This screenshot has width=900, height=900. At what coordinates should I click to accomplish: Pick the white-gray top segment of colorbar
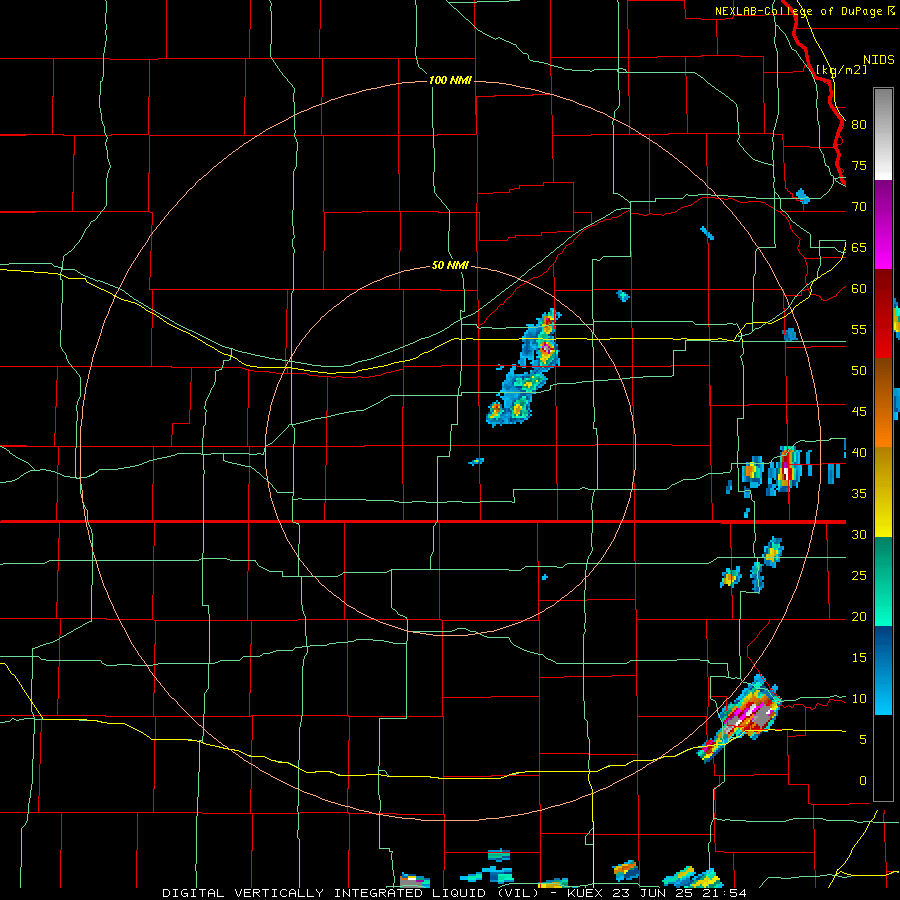[883, 134]
